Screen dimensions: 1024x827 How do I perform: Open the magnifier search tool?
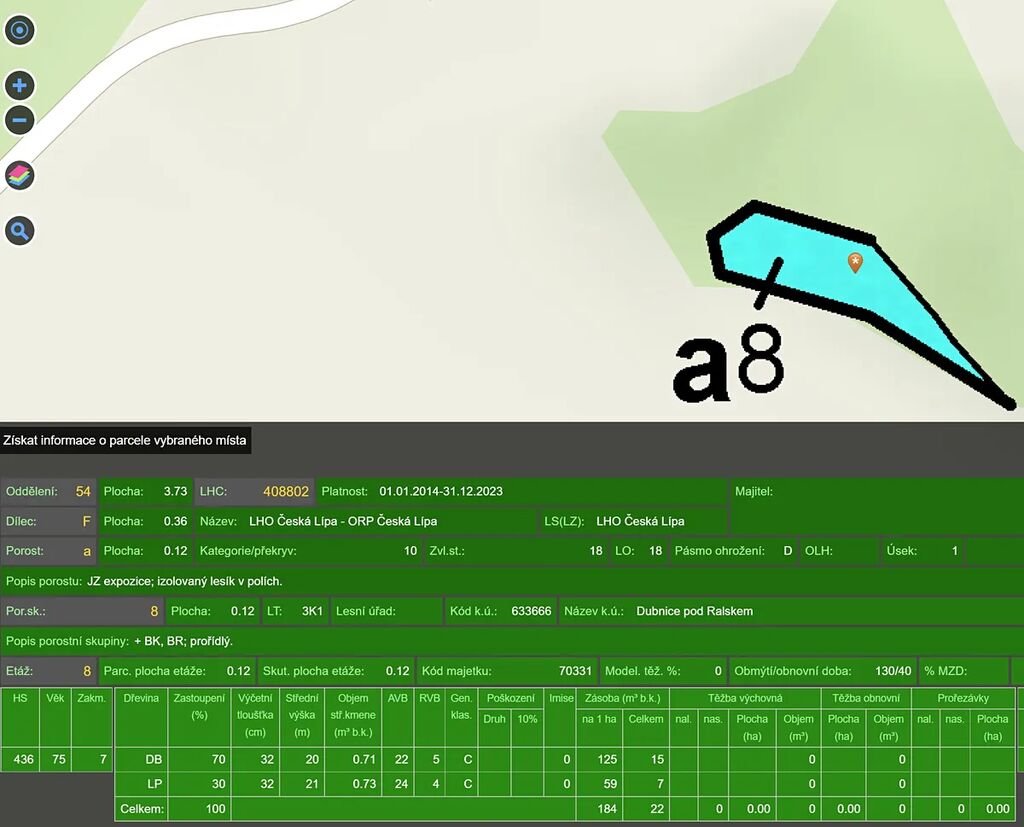(19, 232)
